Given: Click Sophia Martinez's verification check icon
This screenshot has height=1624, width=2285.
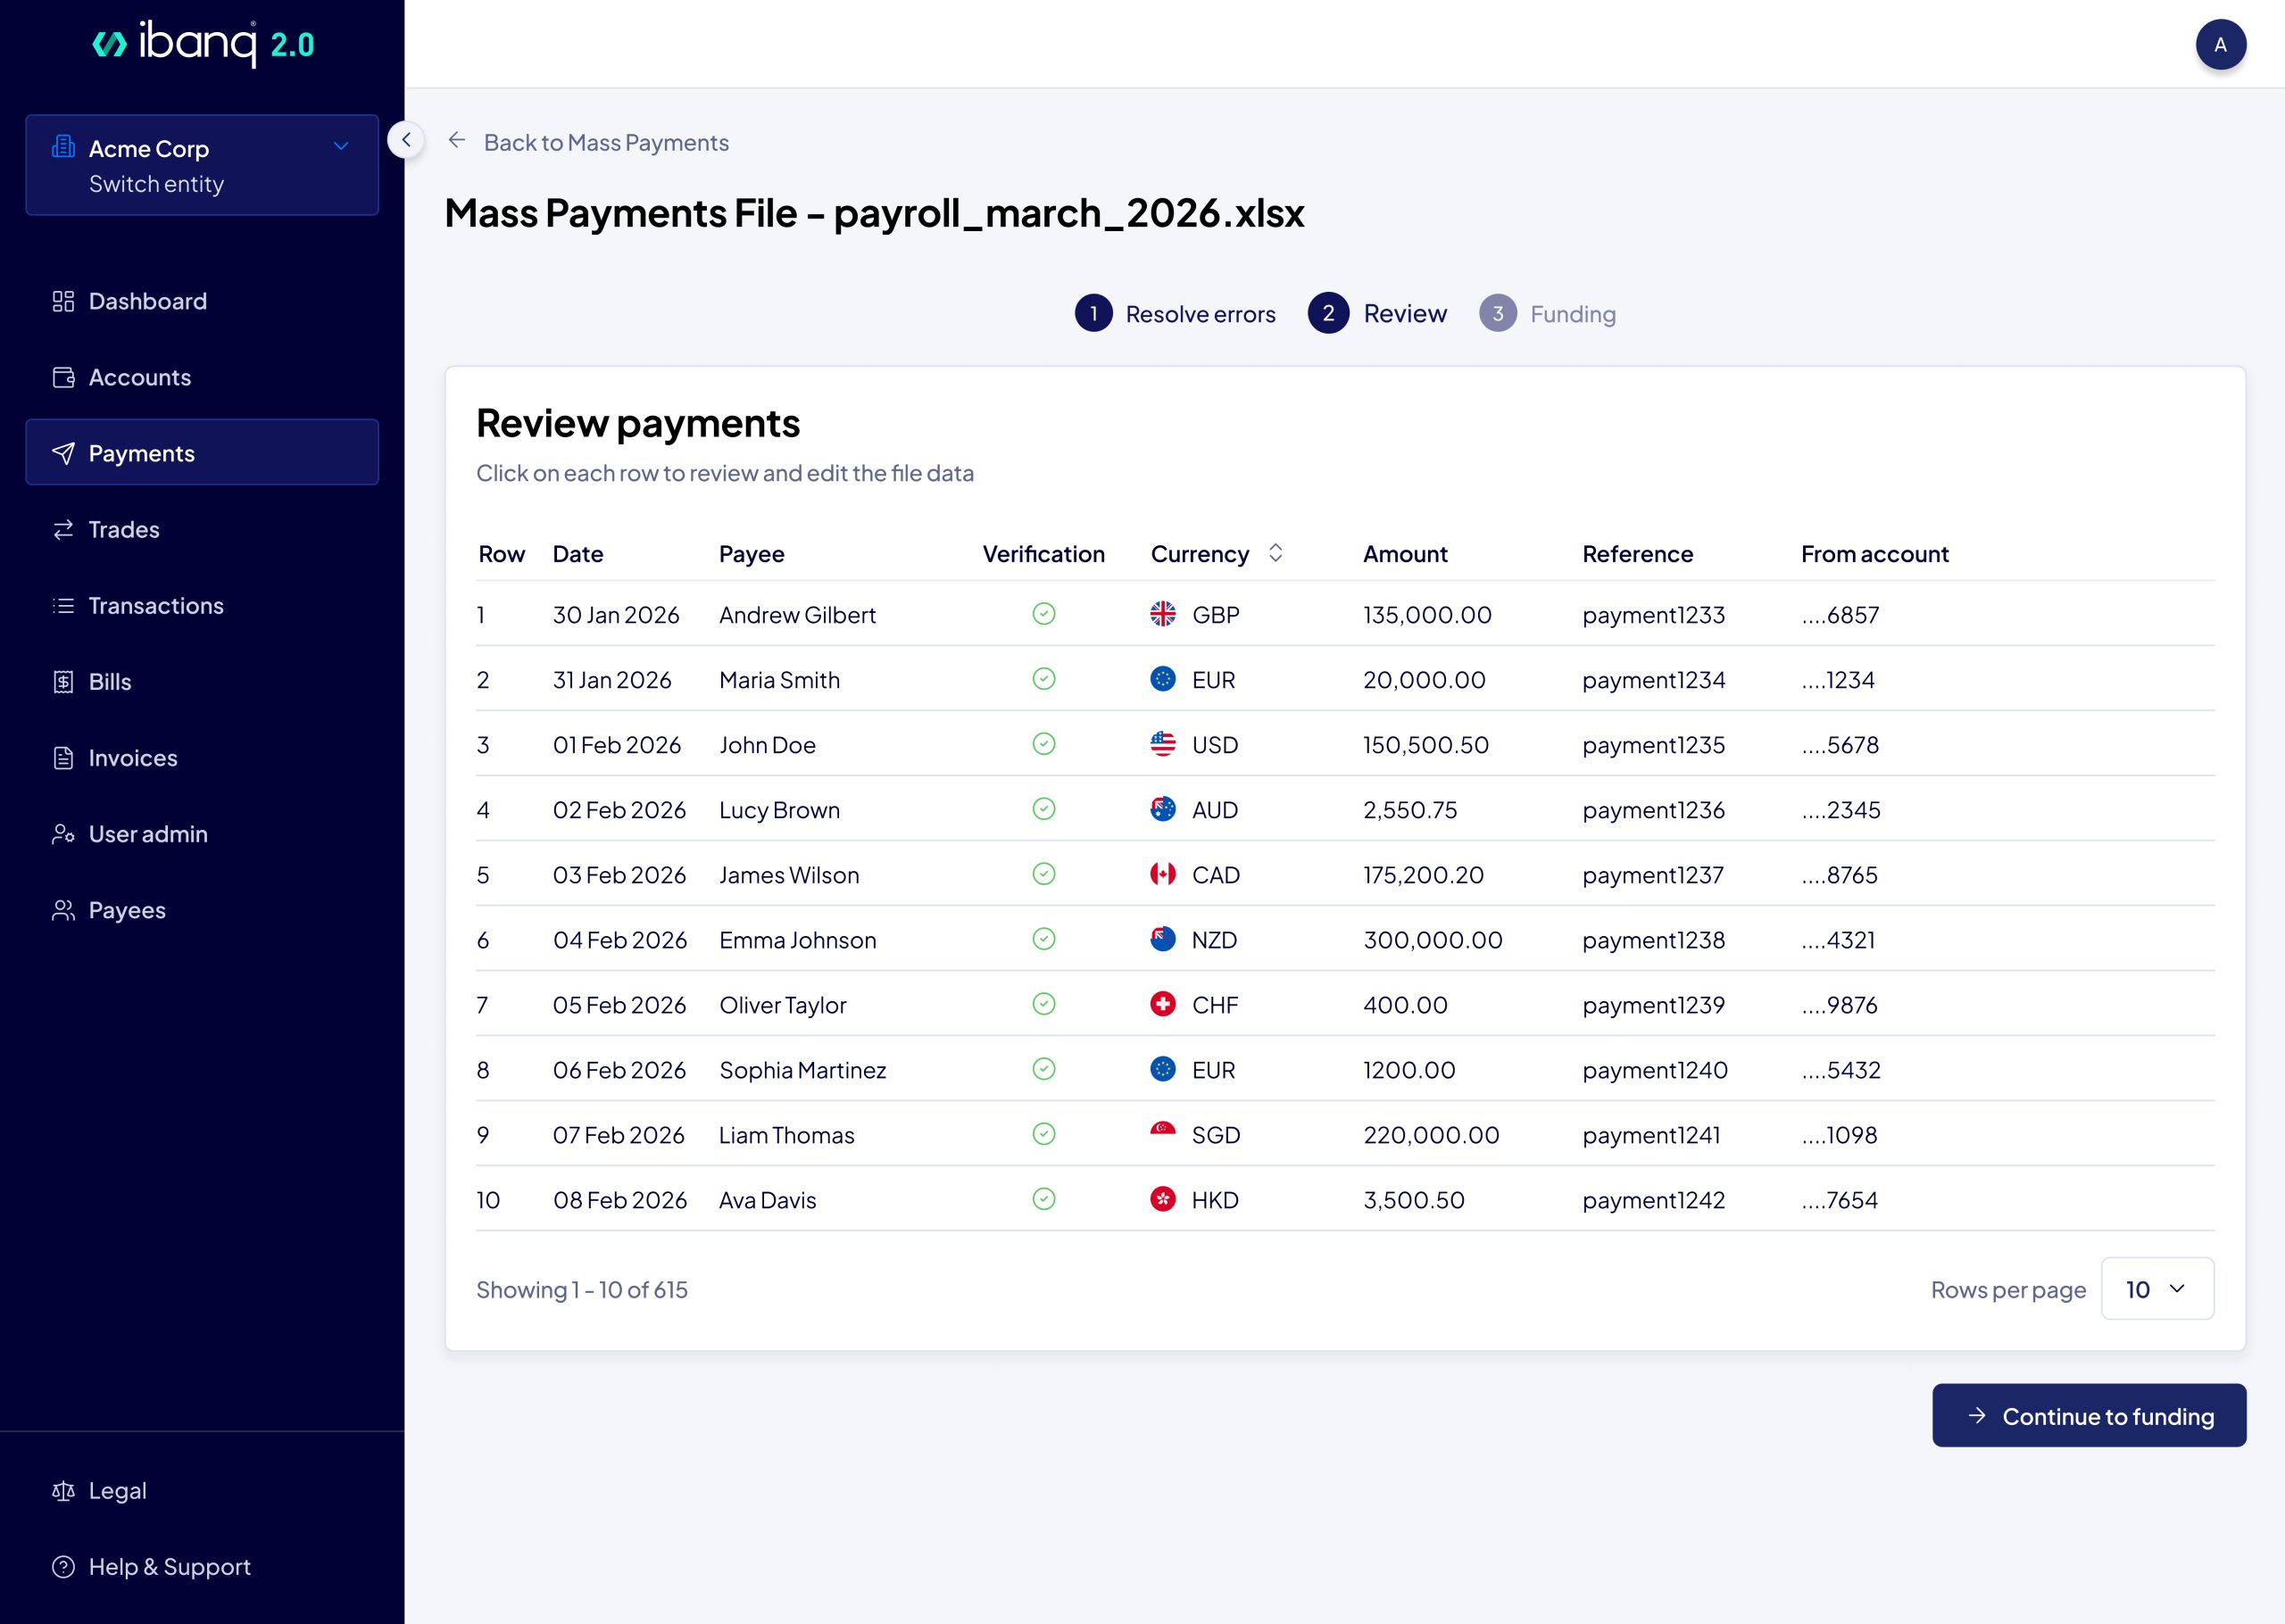Looking at the screenshot, I should click(x=1043, y=1069).
